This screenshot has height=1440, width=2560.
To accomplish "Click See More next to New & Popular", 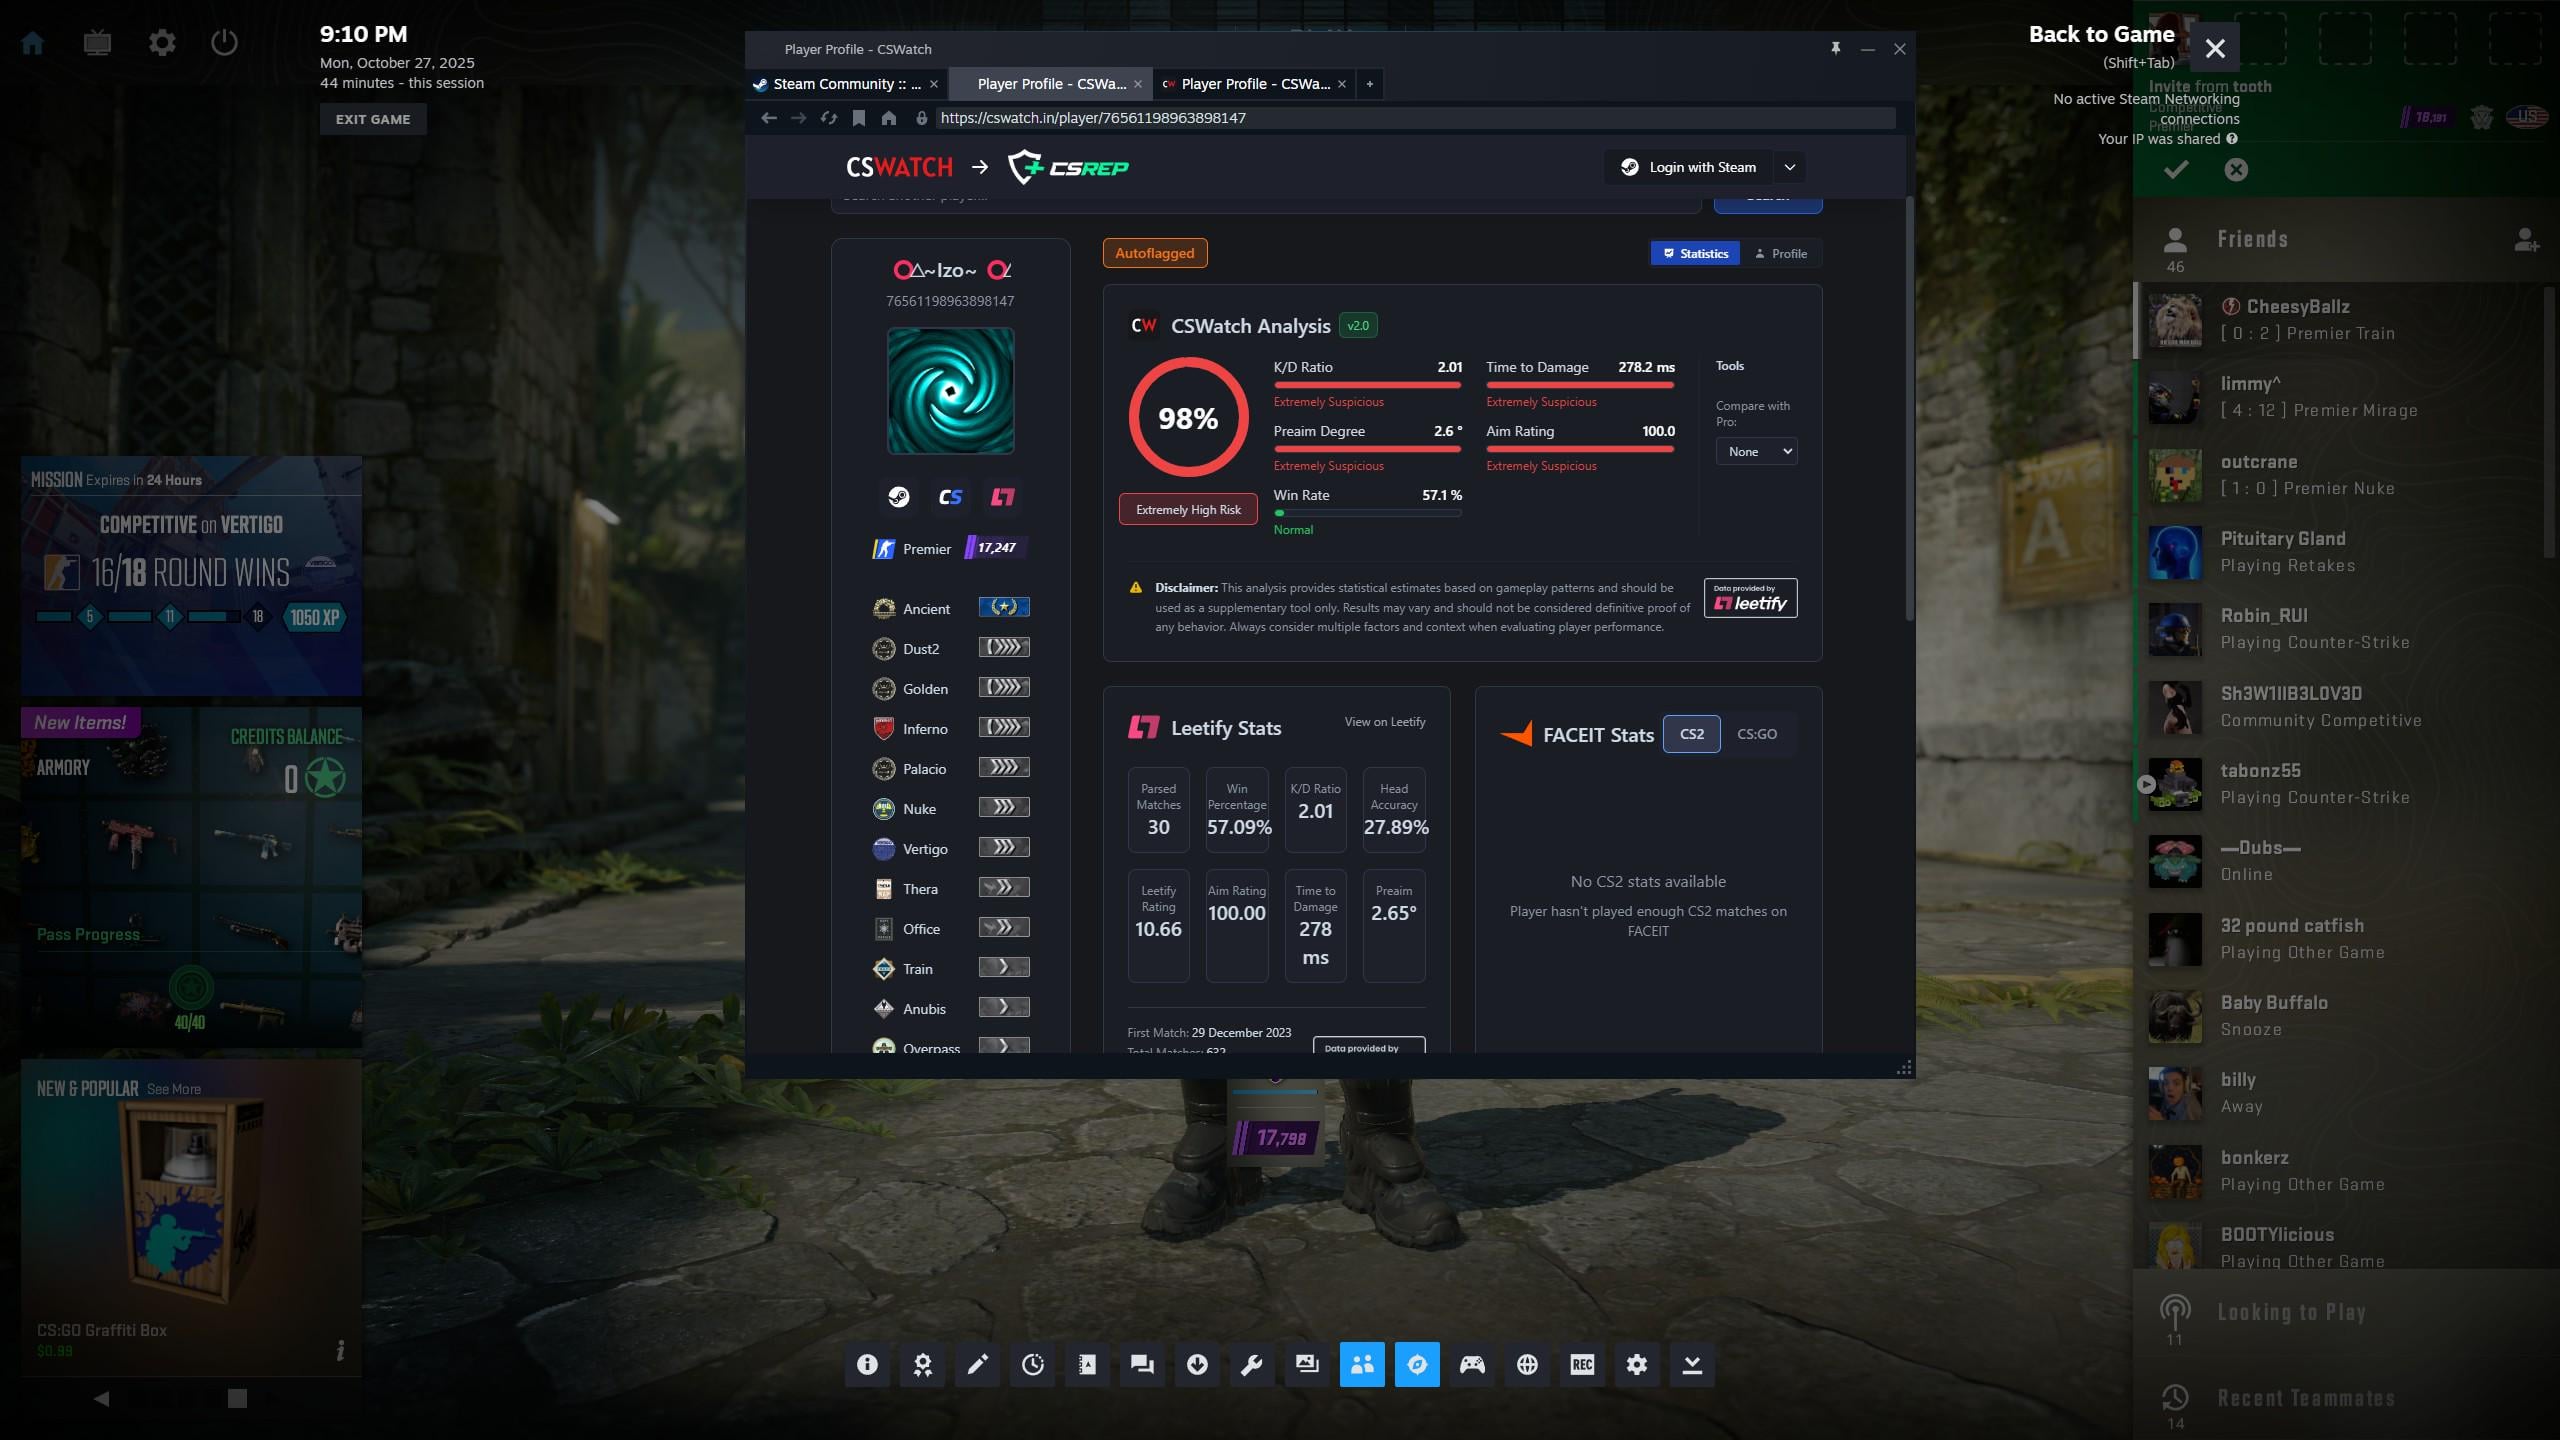I will pos(174,1090).
